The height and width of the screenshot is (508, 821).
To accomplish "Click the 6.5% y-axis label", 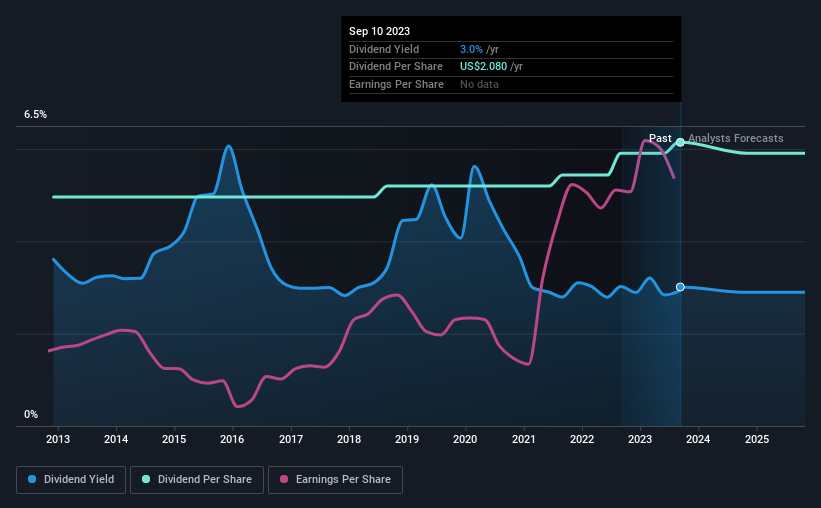I will pos(36,114).
